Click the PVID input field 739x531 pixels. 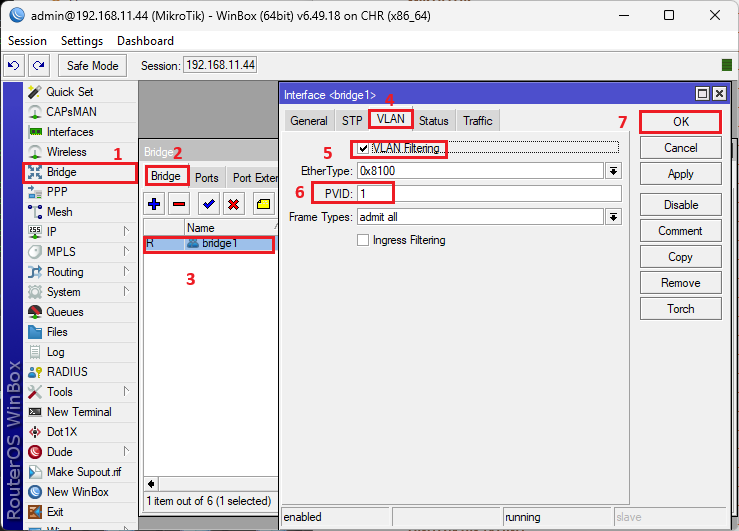[488, 193]
